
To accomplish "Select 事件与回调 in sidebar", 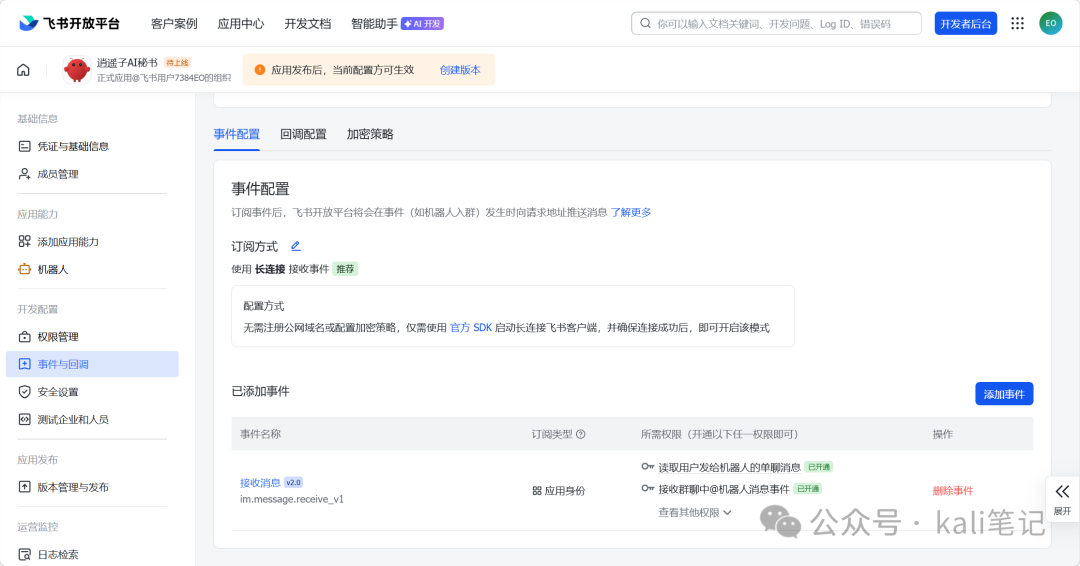I will click(x=92, y=364).
